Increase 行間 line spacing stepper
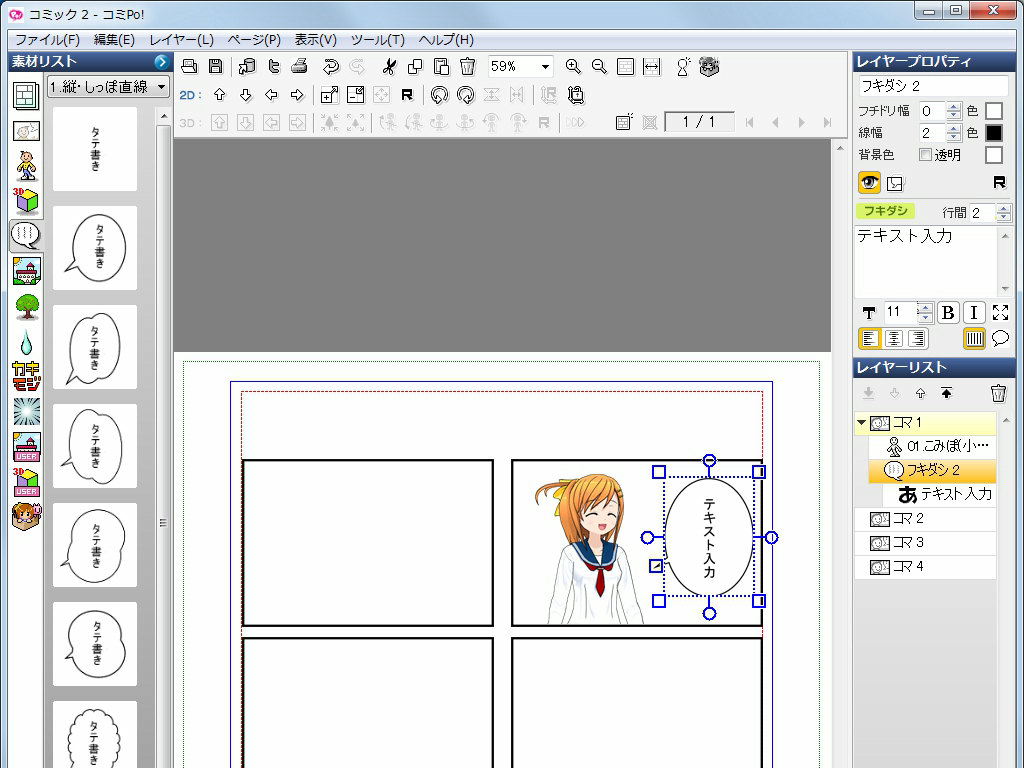Image resolution: width=1024 pixels, height=768 pixels. [x=1004, y=208]
